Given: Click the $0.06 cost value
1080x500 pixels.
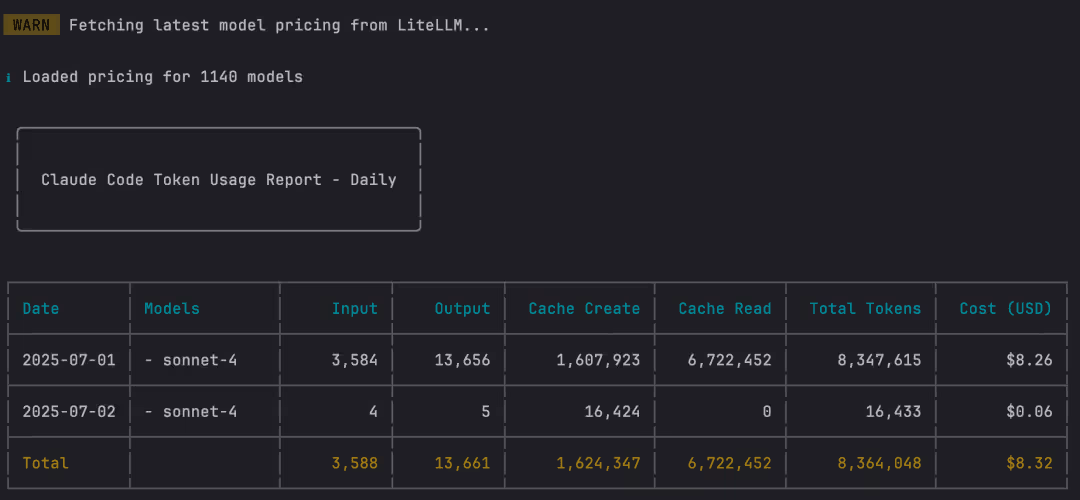Looking at the screenshot, I should (x=1029, y=411).
